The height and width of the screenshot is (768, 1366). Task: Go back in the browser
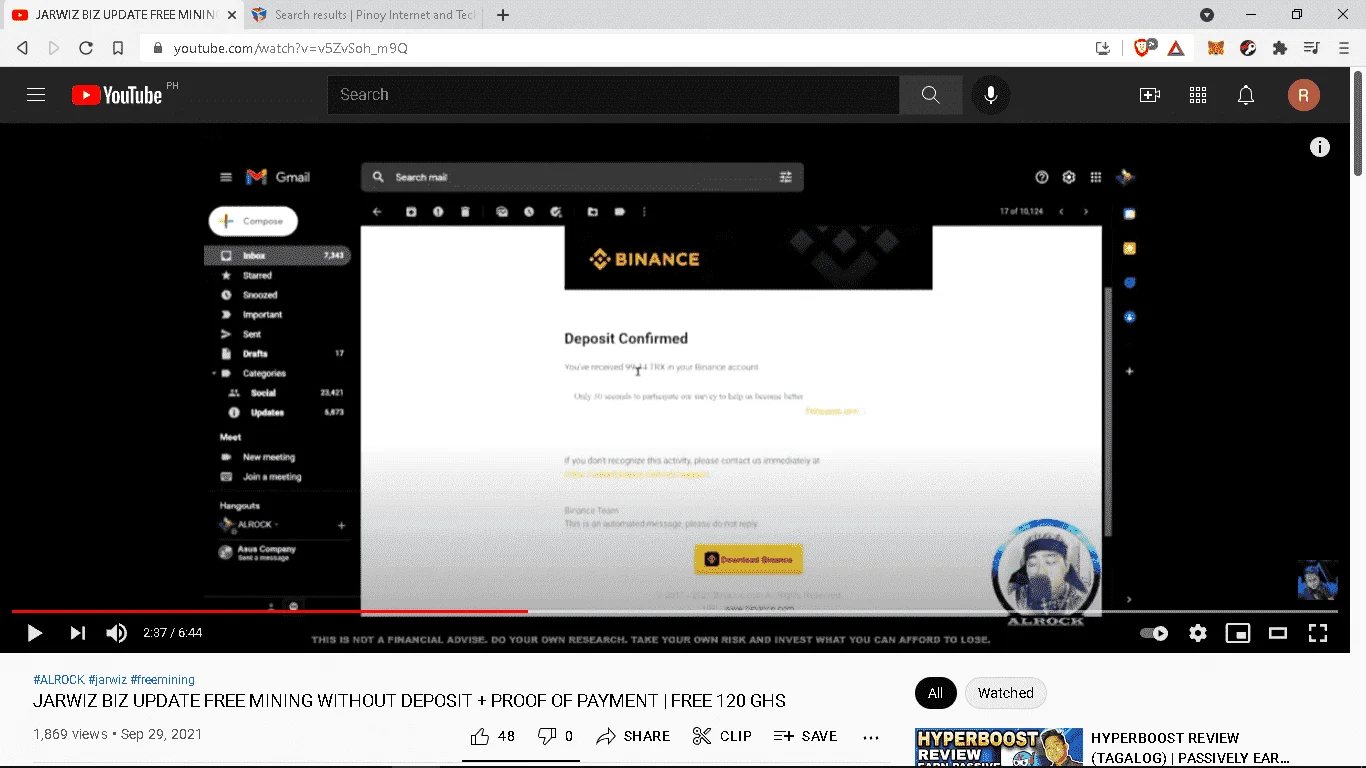[x=22, y=48]
